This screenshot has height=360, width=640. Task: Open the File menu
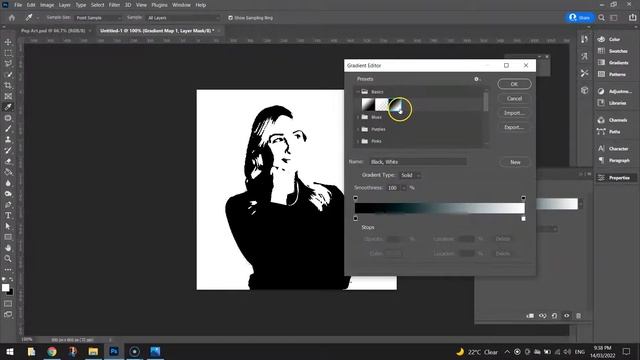coord(18,5)
